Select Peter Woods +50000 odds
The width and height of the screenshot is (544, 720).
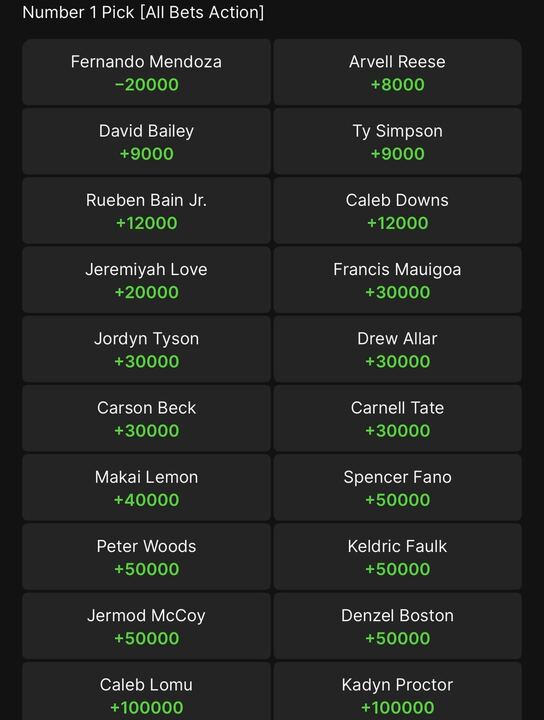[146, 557]
